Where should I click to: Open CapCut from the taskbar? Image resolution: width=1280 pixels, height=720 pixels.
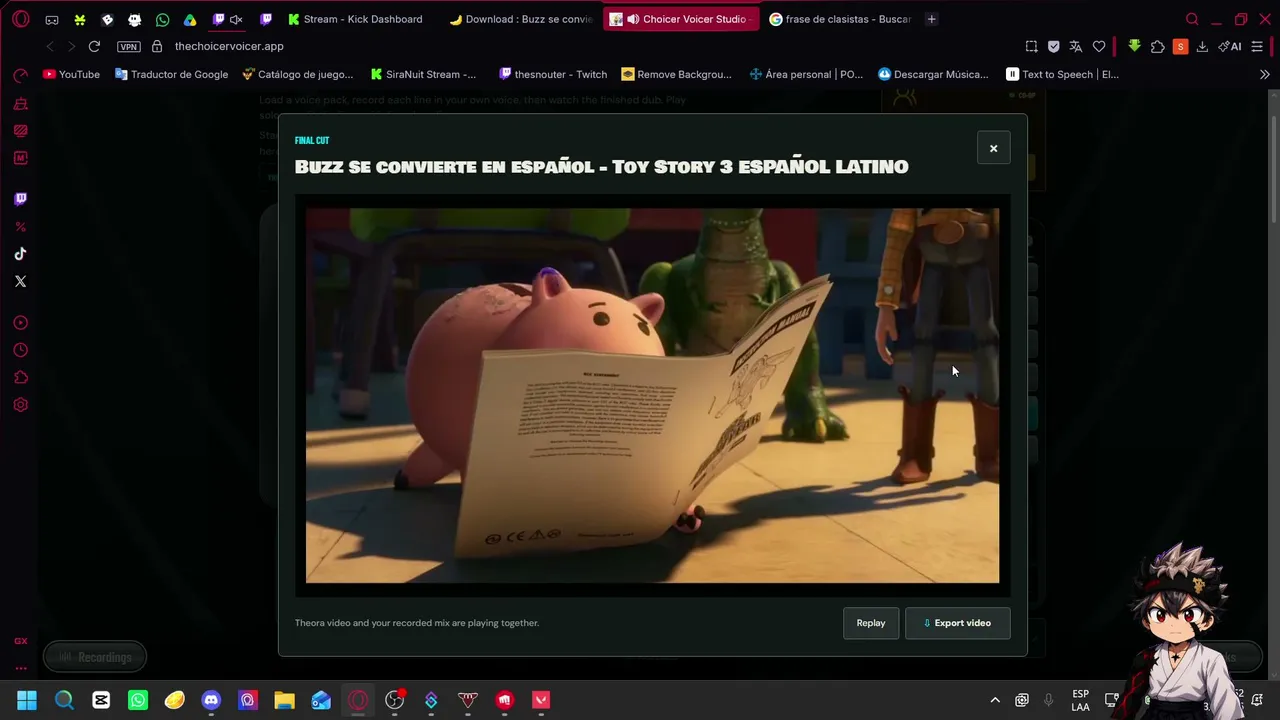click(101, 700)
